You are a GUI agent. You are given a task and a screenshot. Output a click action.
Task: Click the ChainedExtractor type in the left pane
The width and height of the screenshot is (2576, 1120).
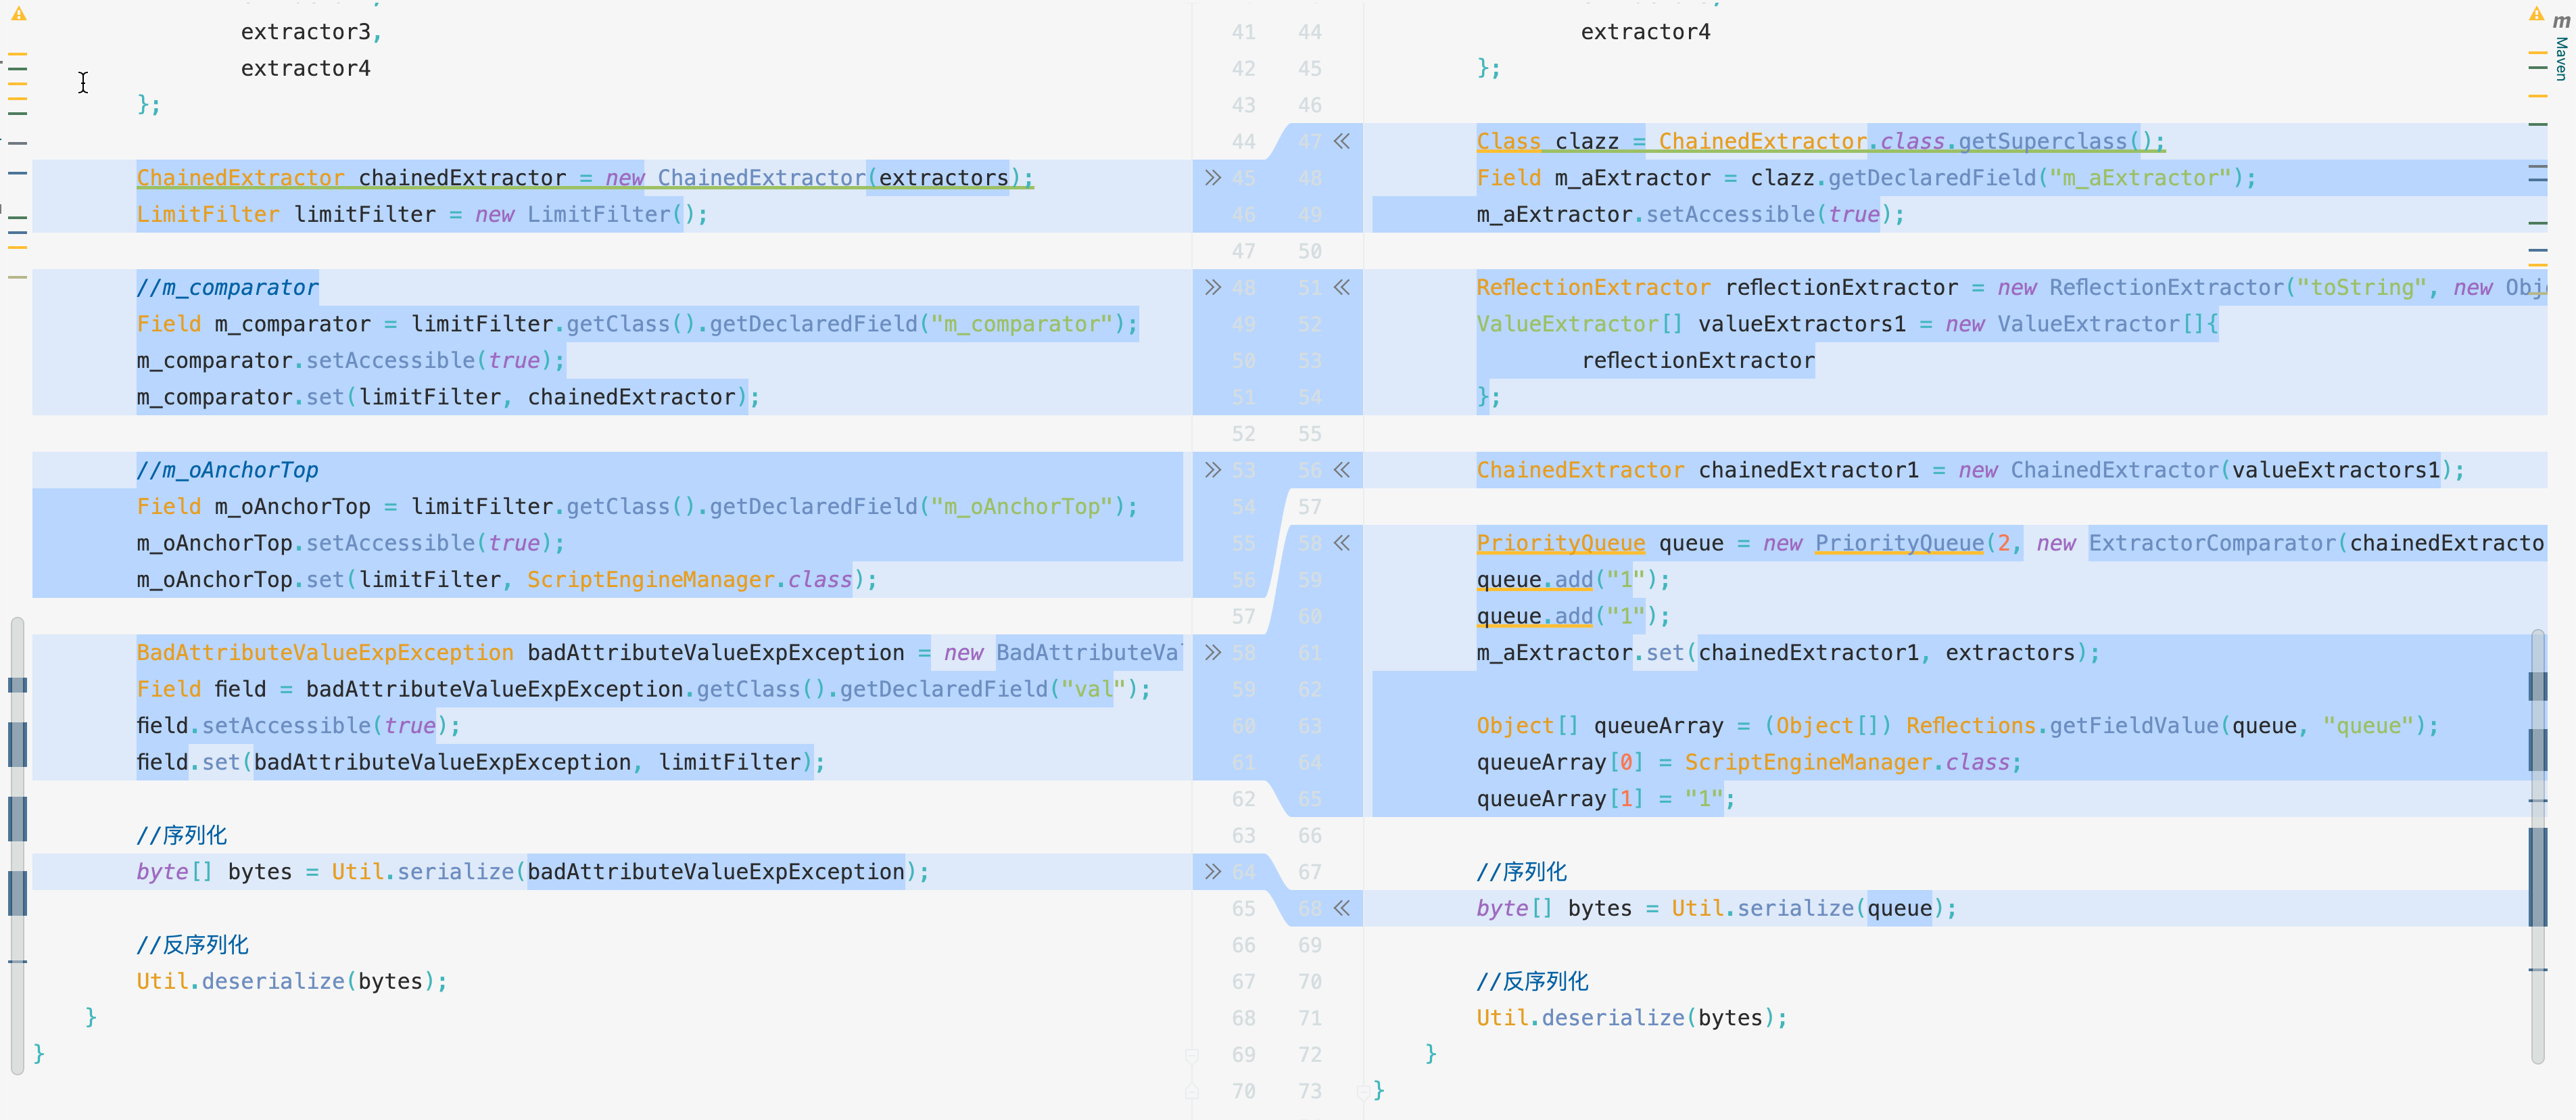[240, 178]
